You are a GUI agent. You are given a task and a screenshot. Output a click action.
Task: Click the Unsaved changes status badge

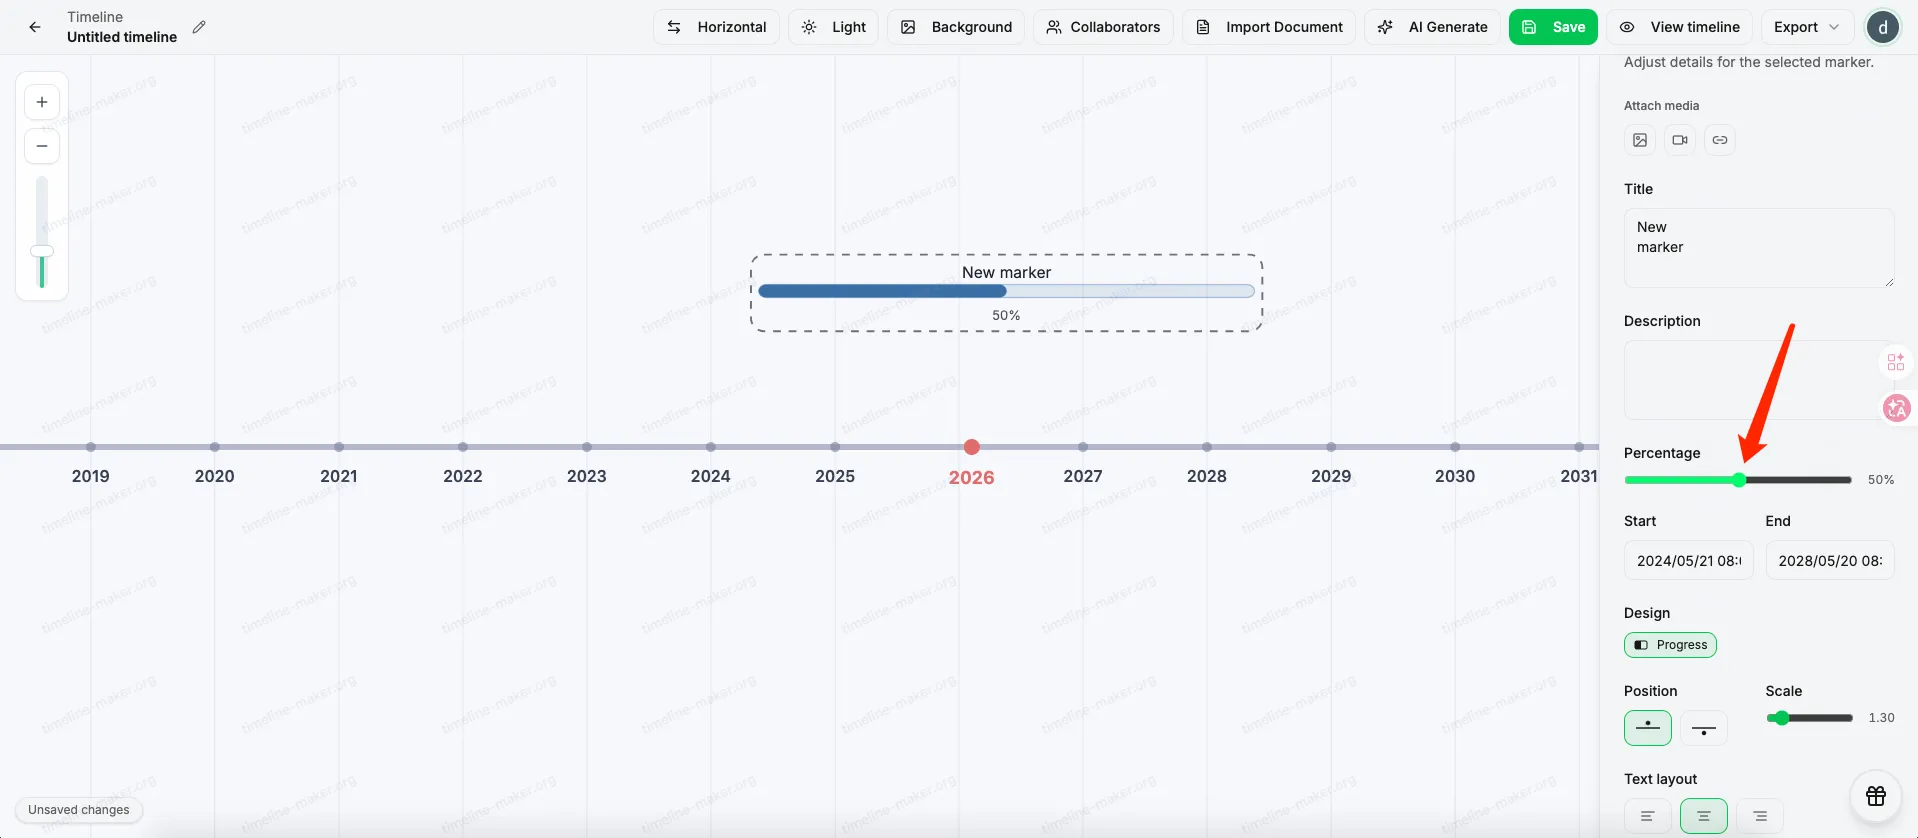click(x=79, y=810)
